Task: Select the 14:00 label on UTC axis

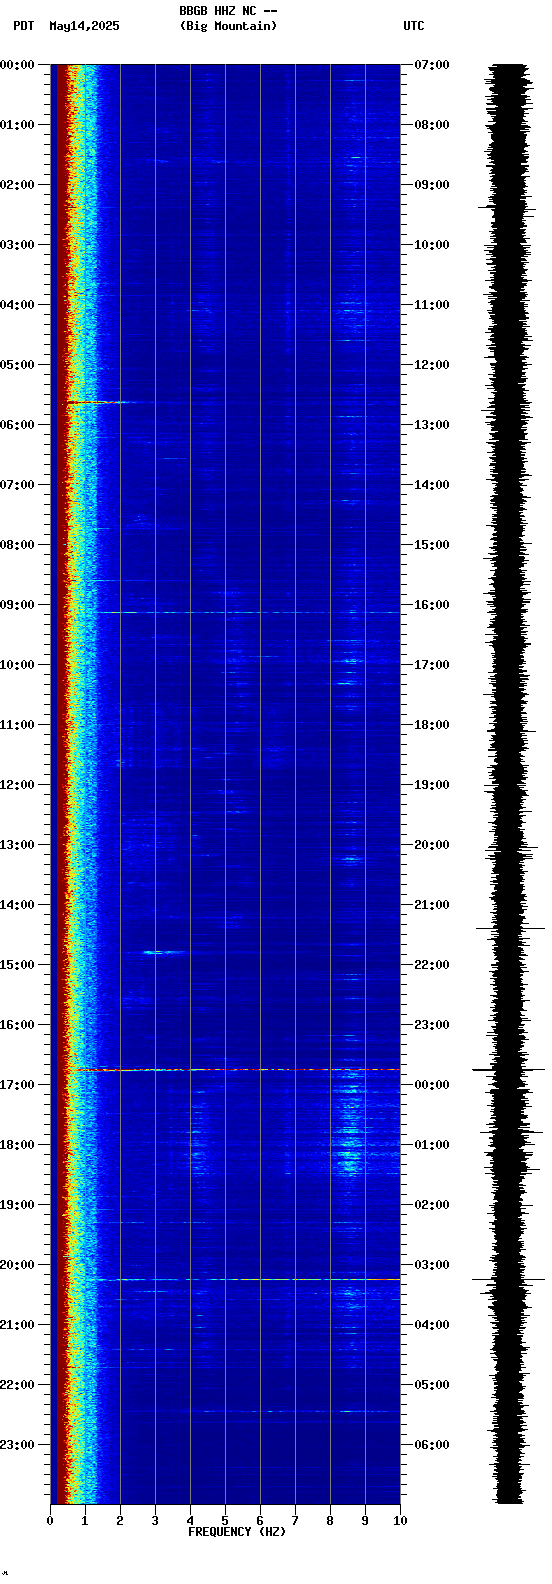Action: [x=432, y=485]
